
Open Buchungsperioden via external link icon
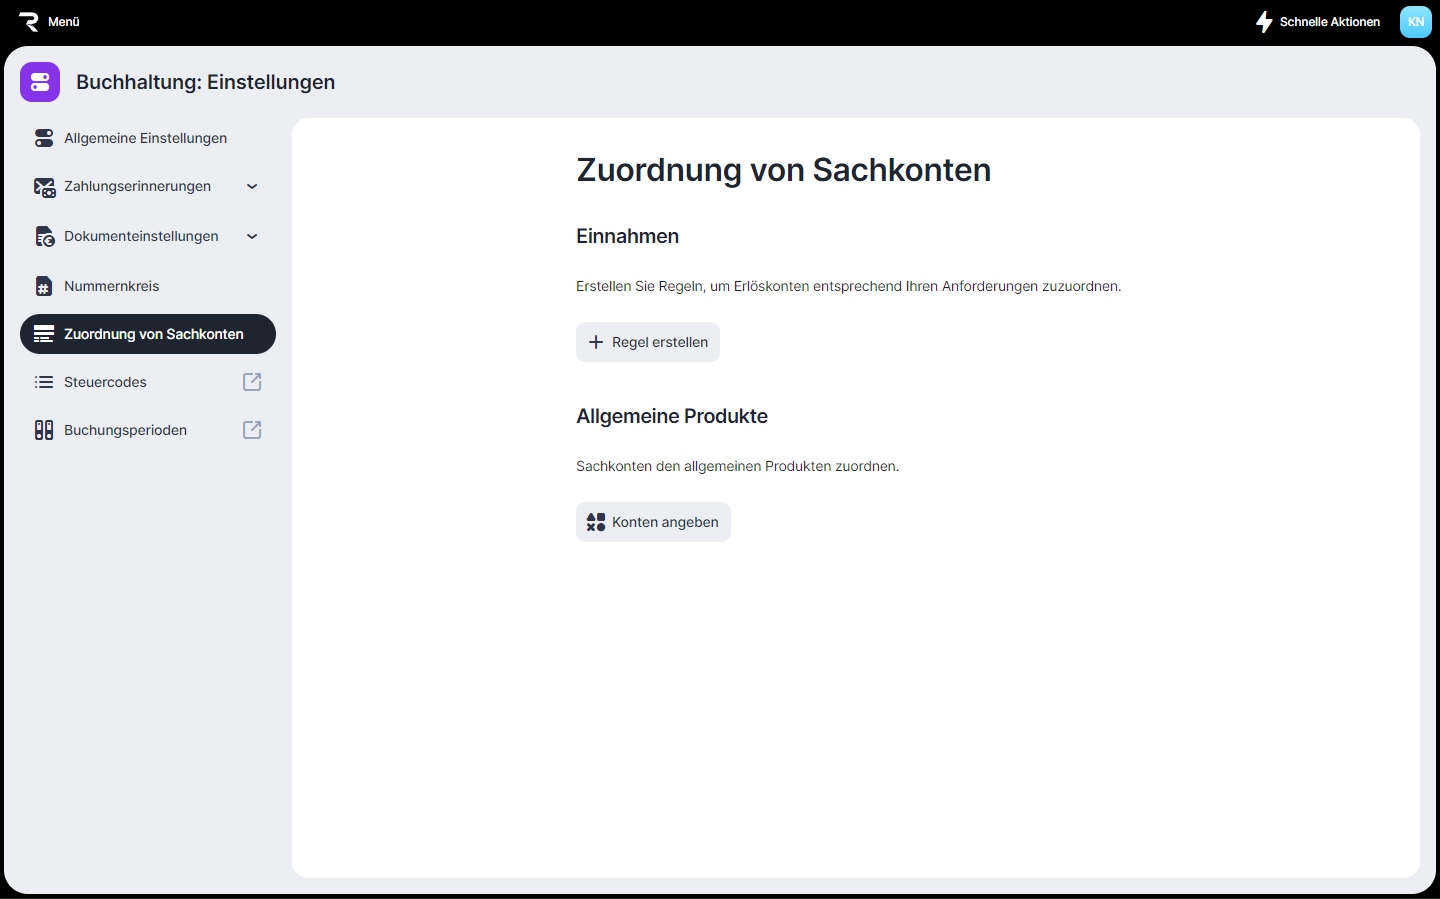click(x=252, y=430)
